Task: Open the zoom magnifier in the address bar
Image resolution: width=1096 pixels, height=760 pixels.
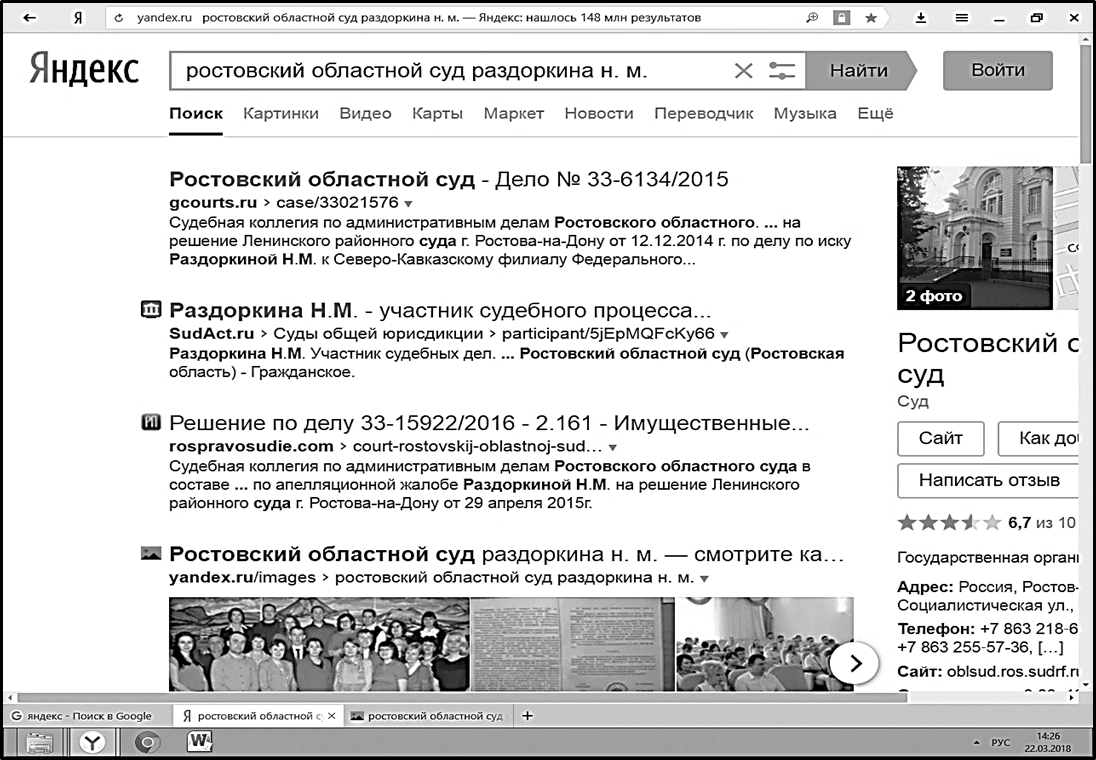Action: [x=812, y=18]
